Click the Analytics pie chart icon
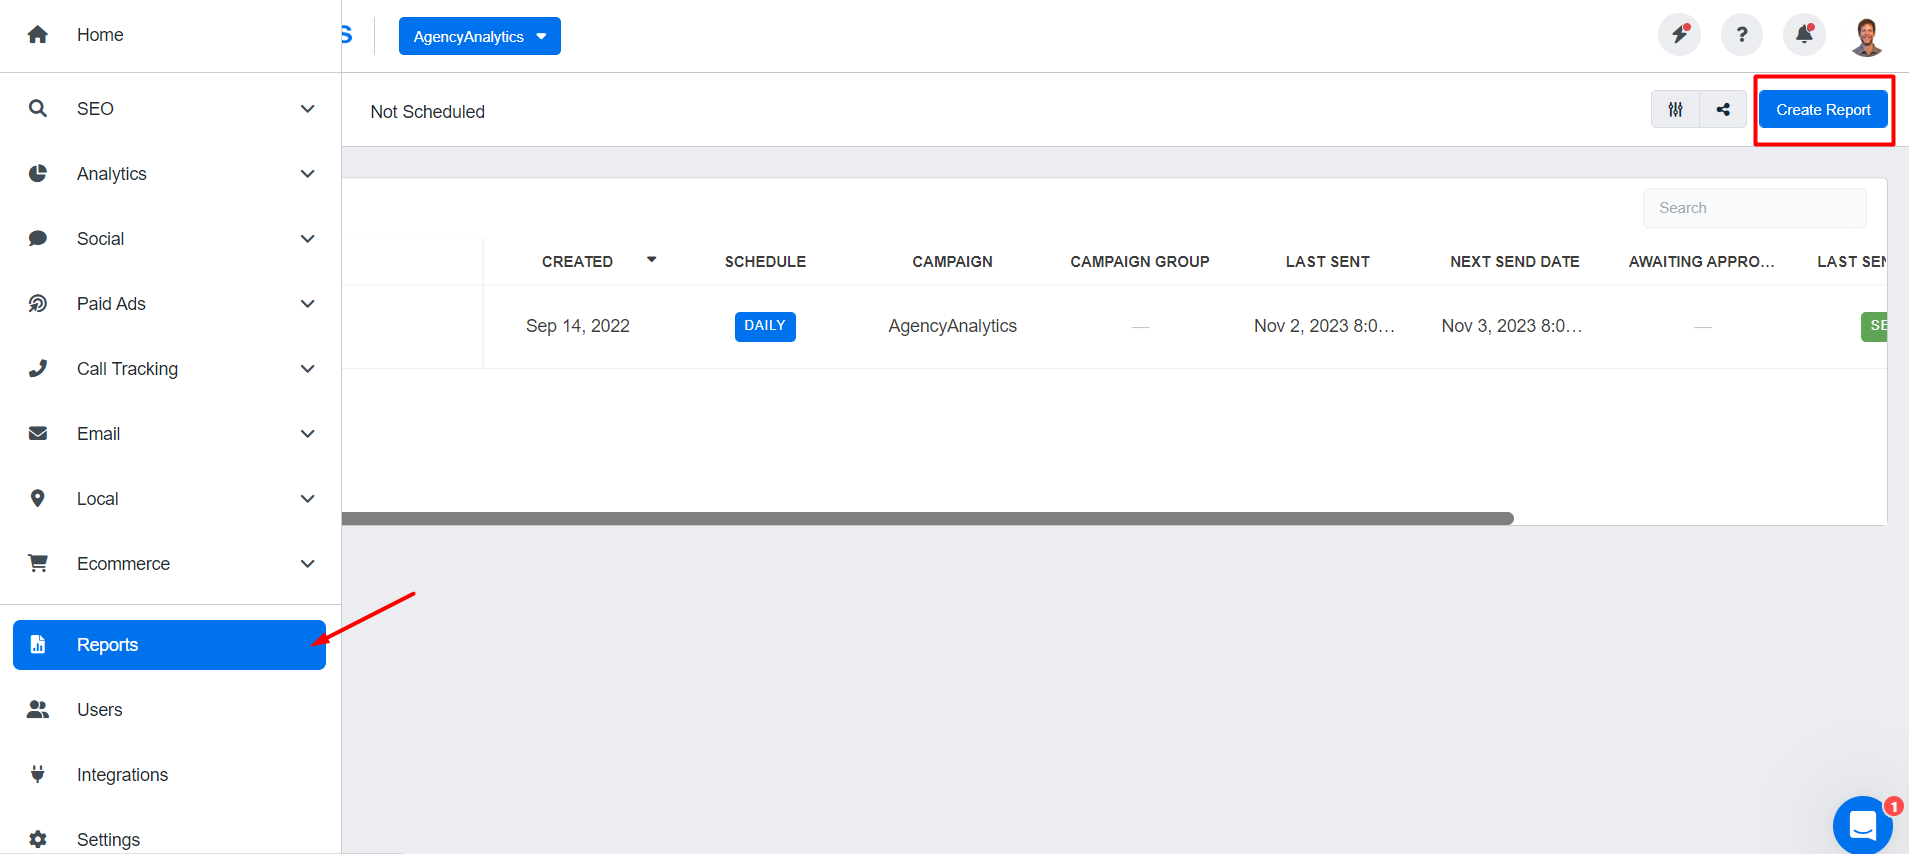The height and width of the screenshot is (854, 1909). click(38, 173)
